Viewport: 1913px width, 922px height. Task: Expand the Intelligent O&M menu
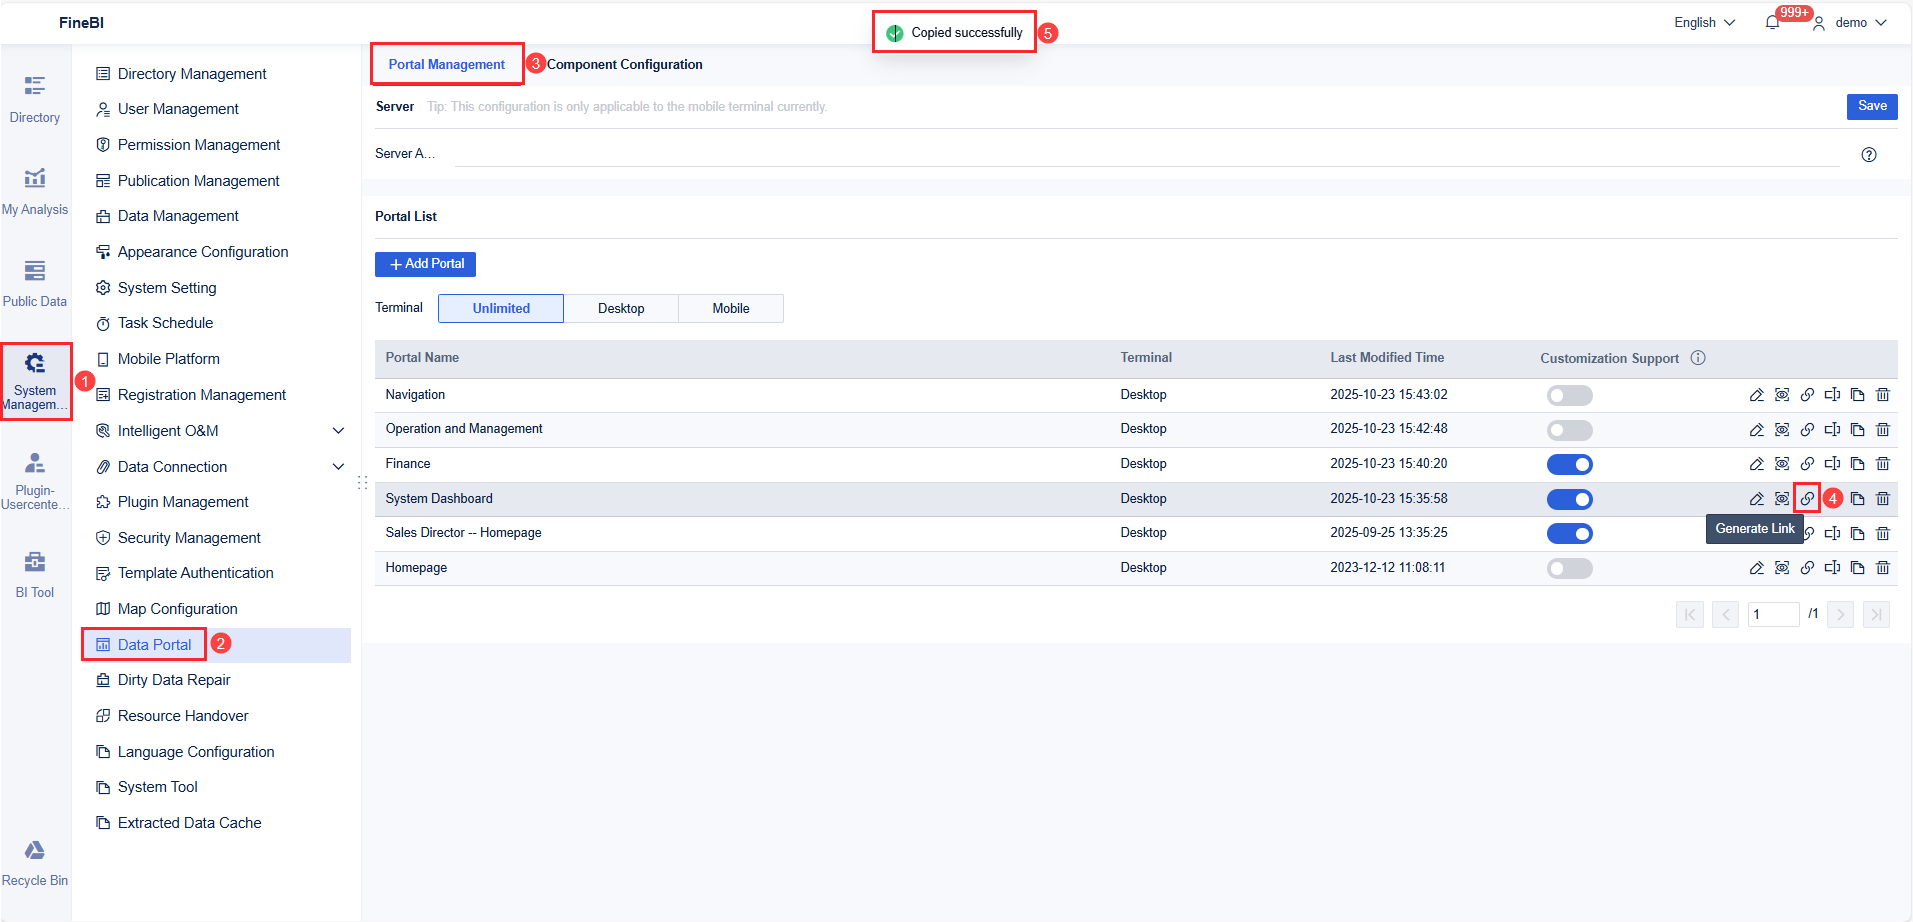[338, 431]
